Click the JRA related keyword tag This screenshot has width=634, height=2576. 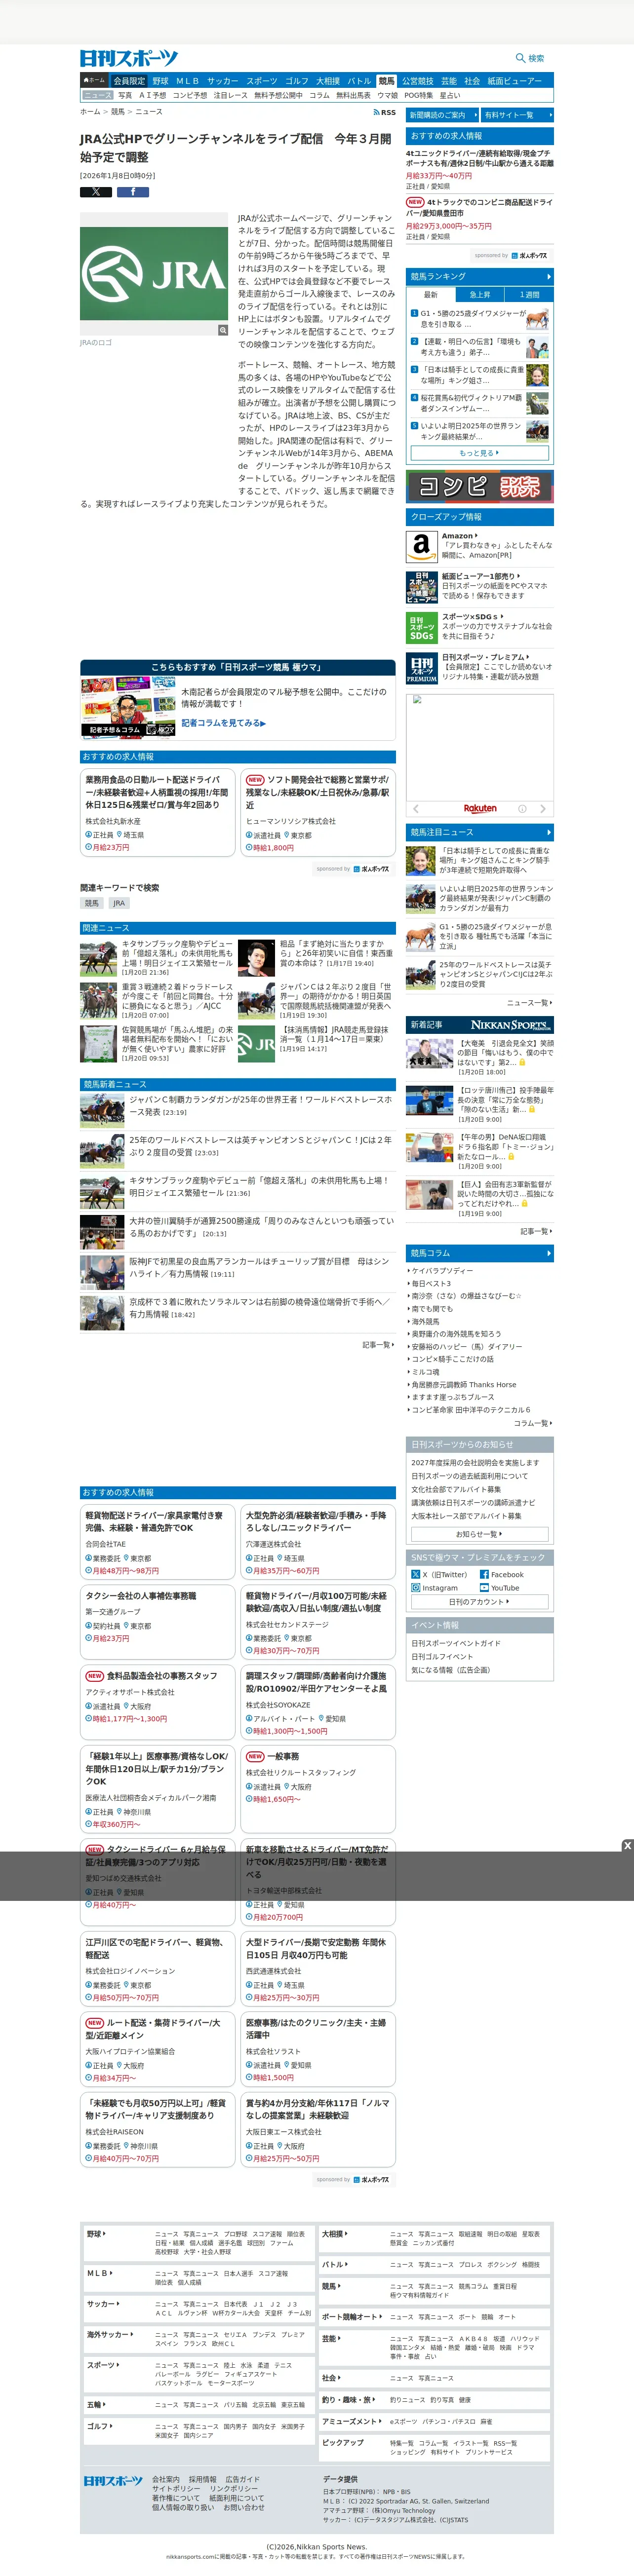point(118,903)
